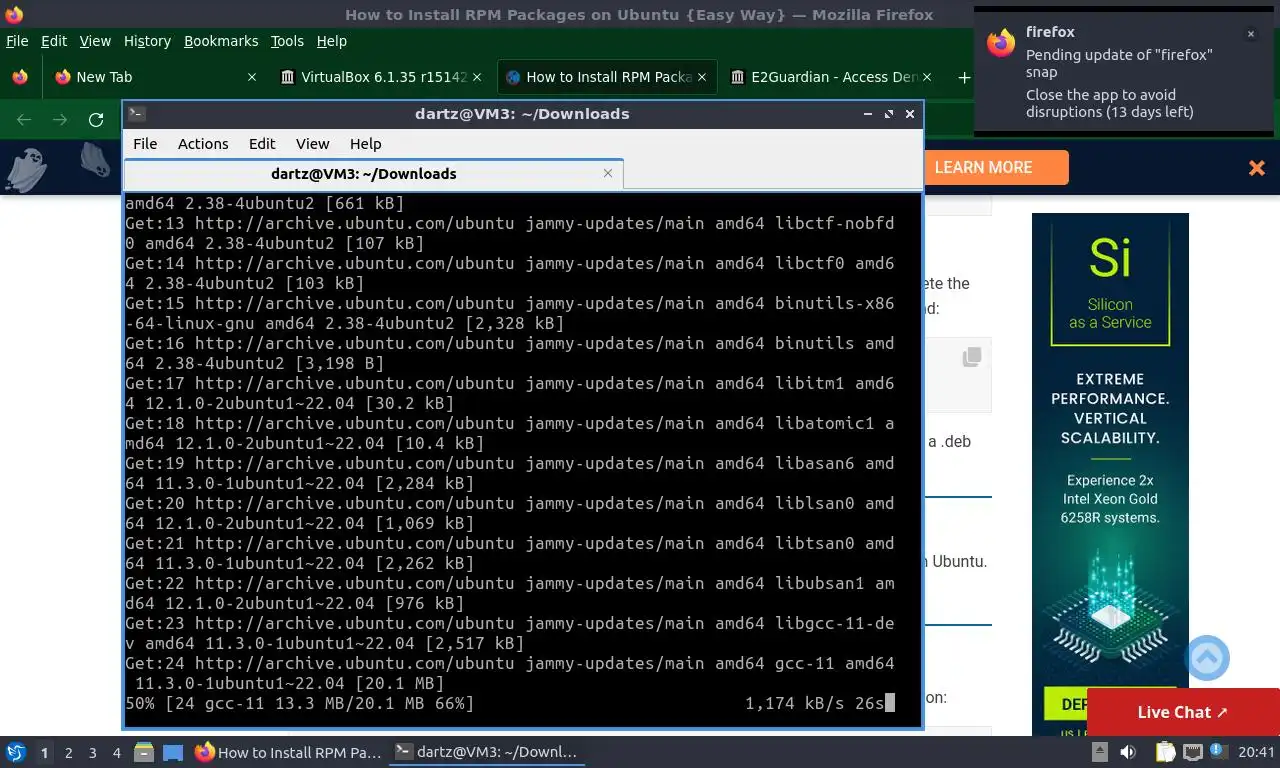Viewport: 1280px width, 768px height.
Task: Switch to E2Guardian Access Denied tab
Action: click(x=832, y=77)
